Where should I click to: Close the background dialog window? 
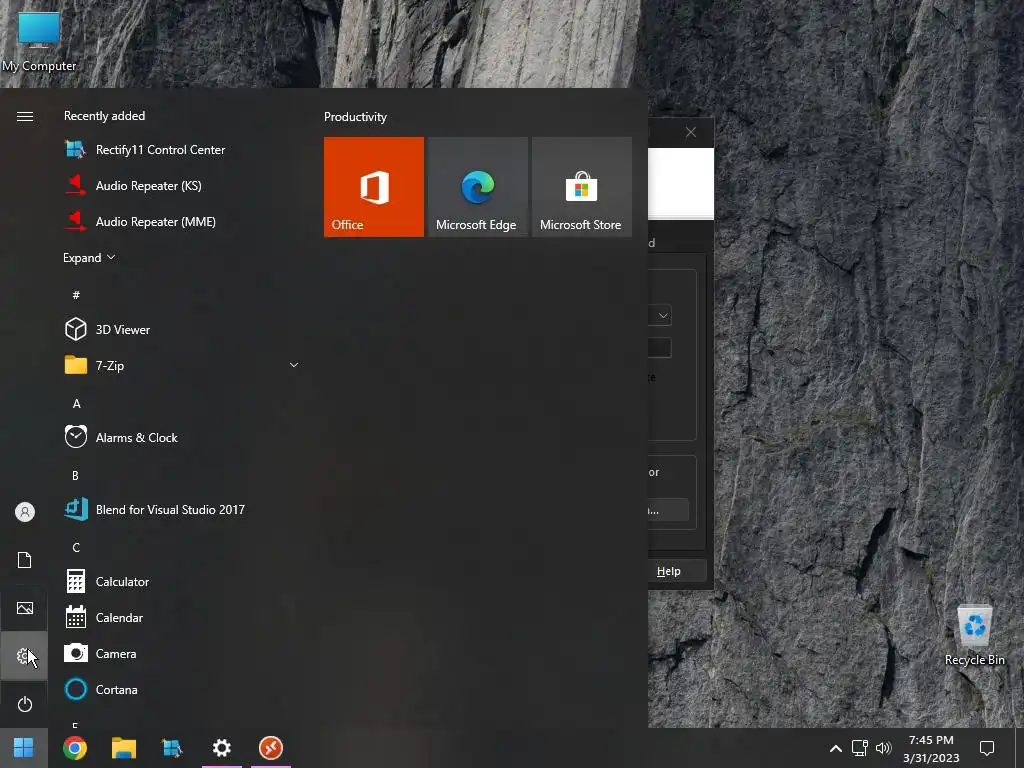point(691,133)
